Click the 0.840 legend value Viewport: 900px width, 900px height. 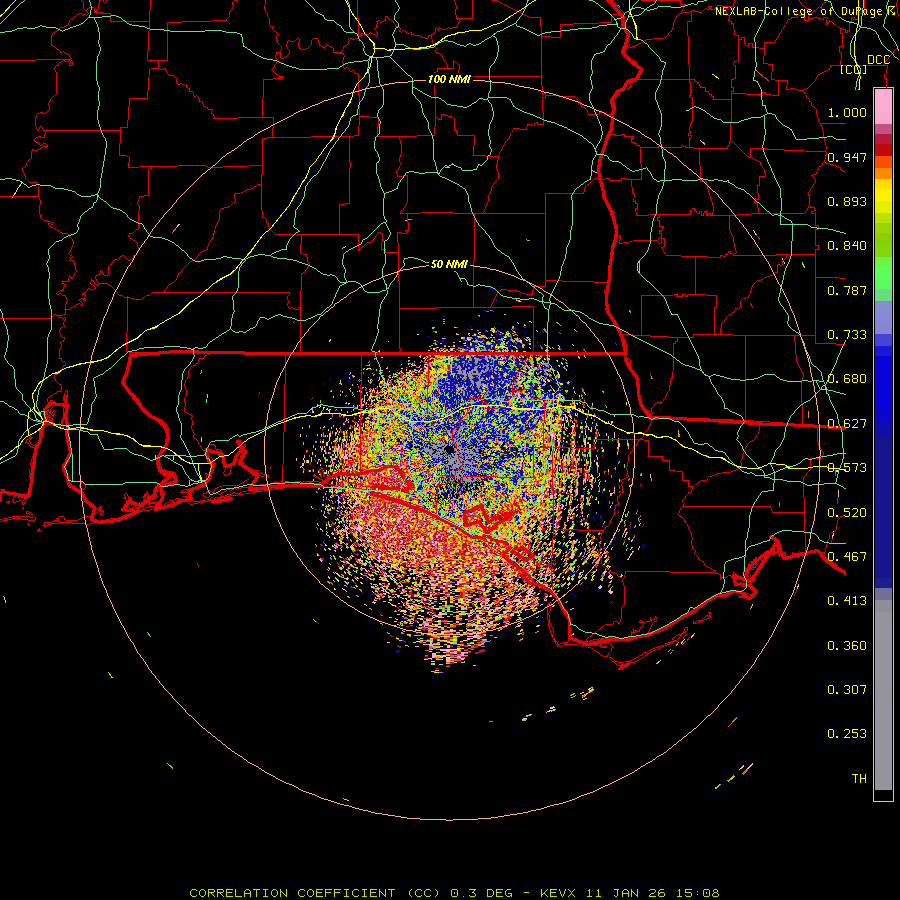(x=847, y=246)
